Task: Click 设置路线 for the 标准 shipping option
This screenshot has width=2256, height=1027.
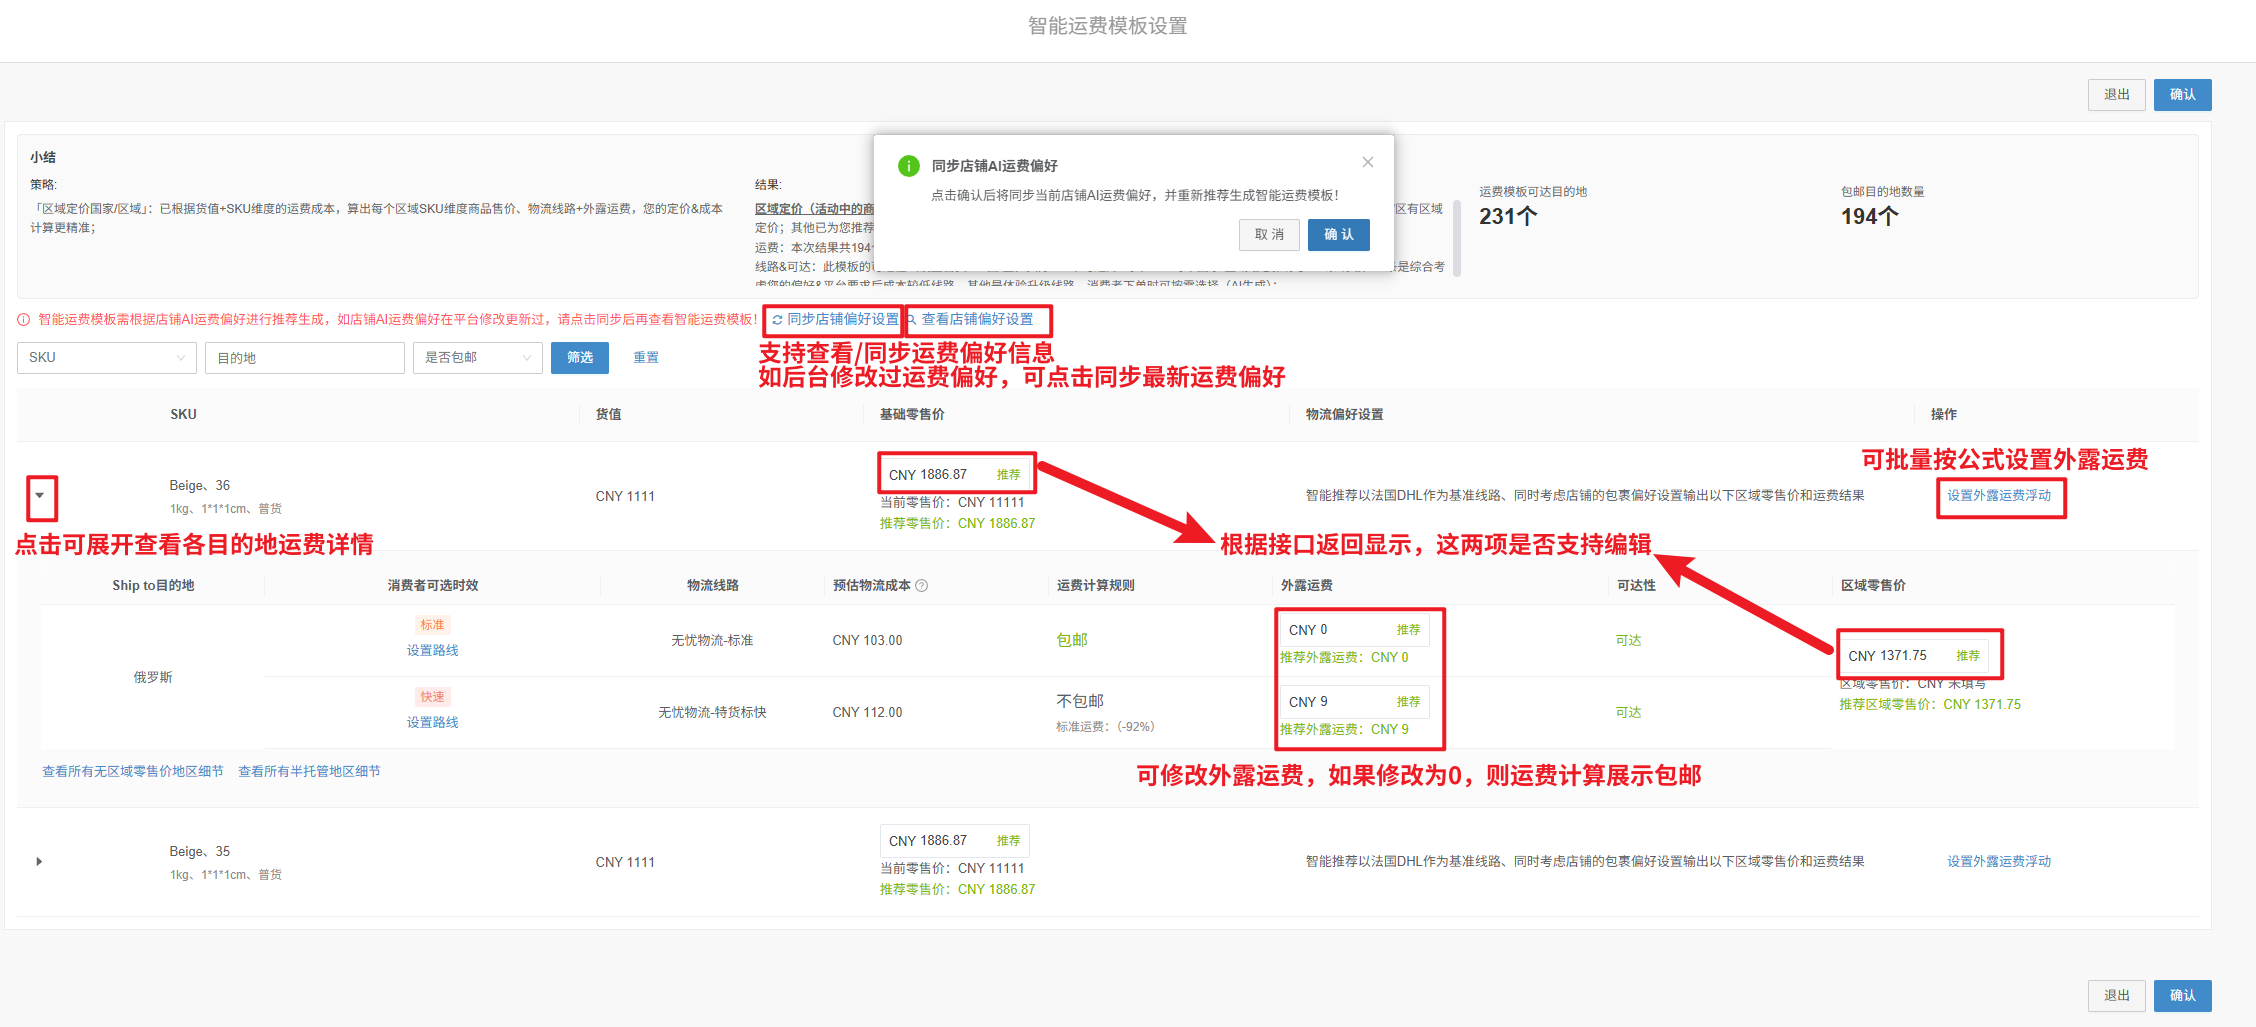Action: click(x=432, y=651)
